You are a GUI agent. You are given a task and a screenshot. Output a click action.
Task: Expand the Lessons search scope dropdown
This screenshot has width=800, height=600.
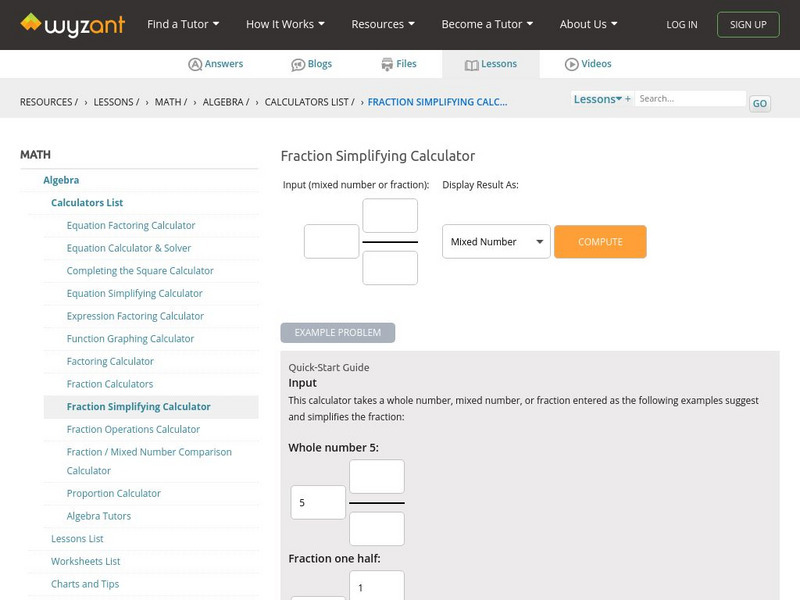(x=598, y=99)
